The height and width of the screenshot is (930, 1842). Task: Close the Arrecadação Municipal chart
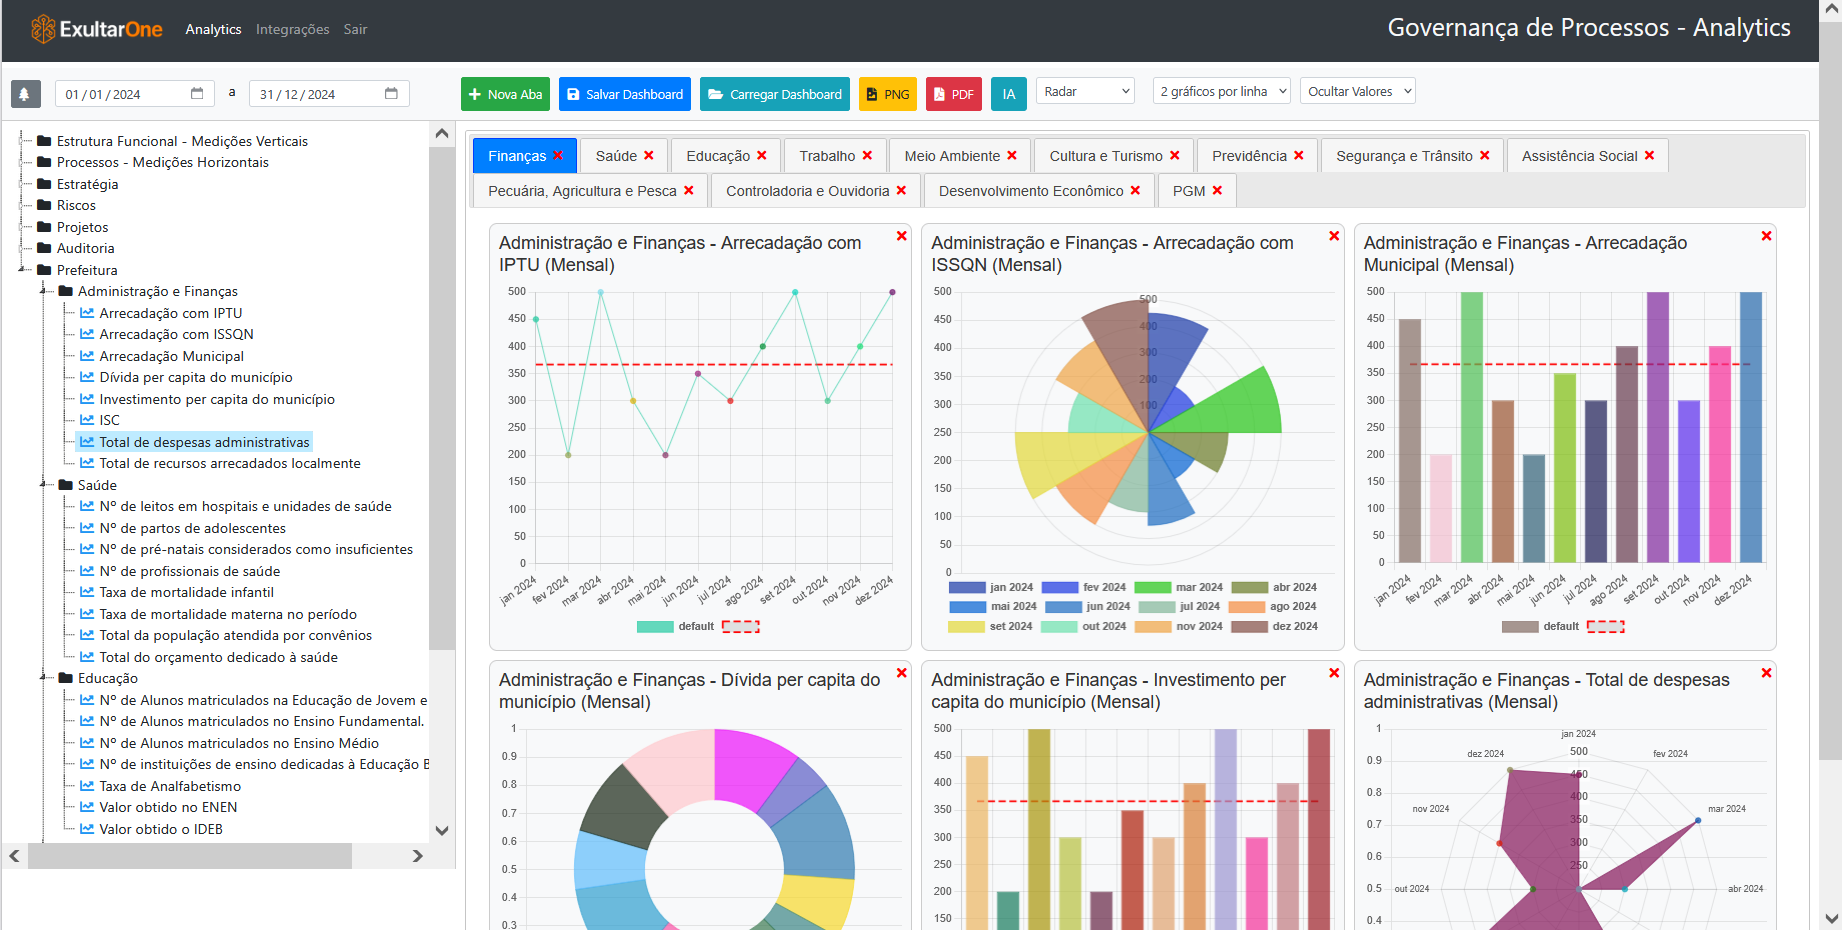pyautogui.click(x=1766, y=236)
